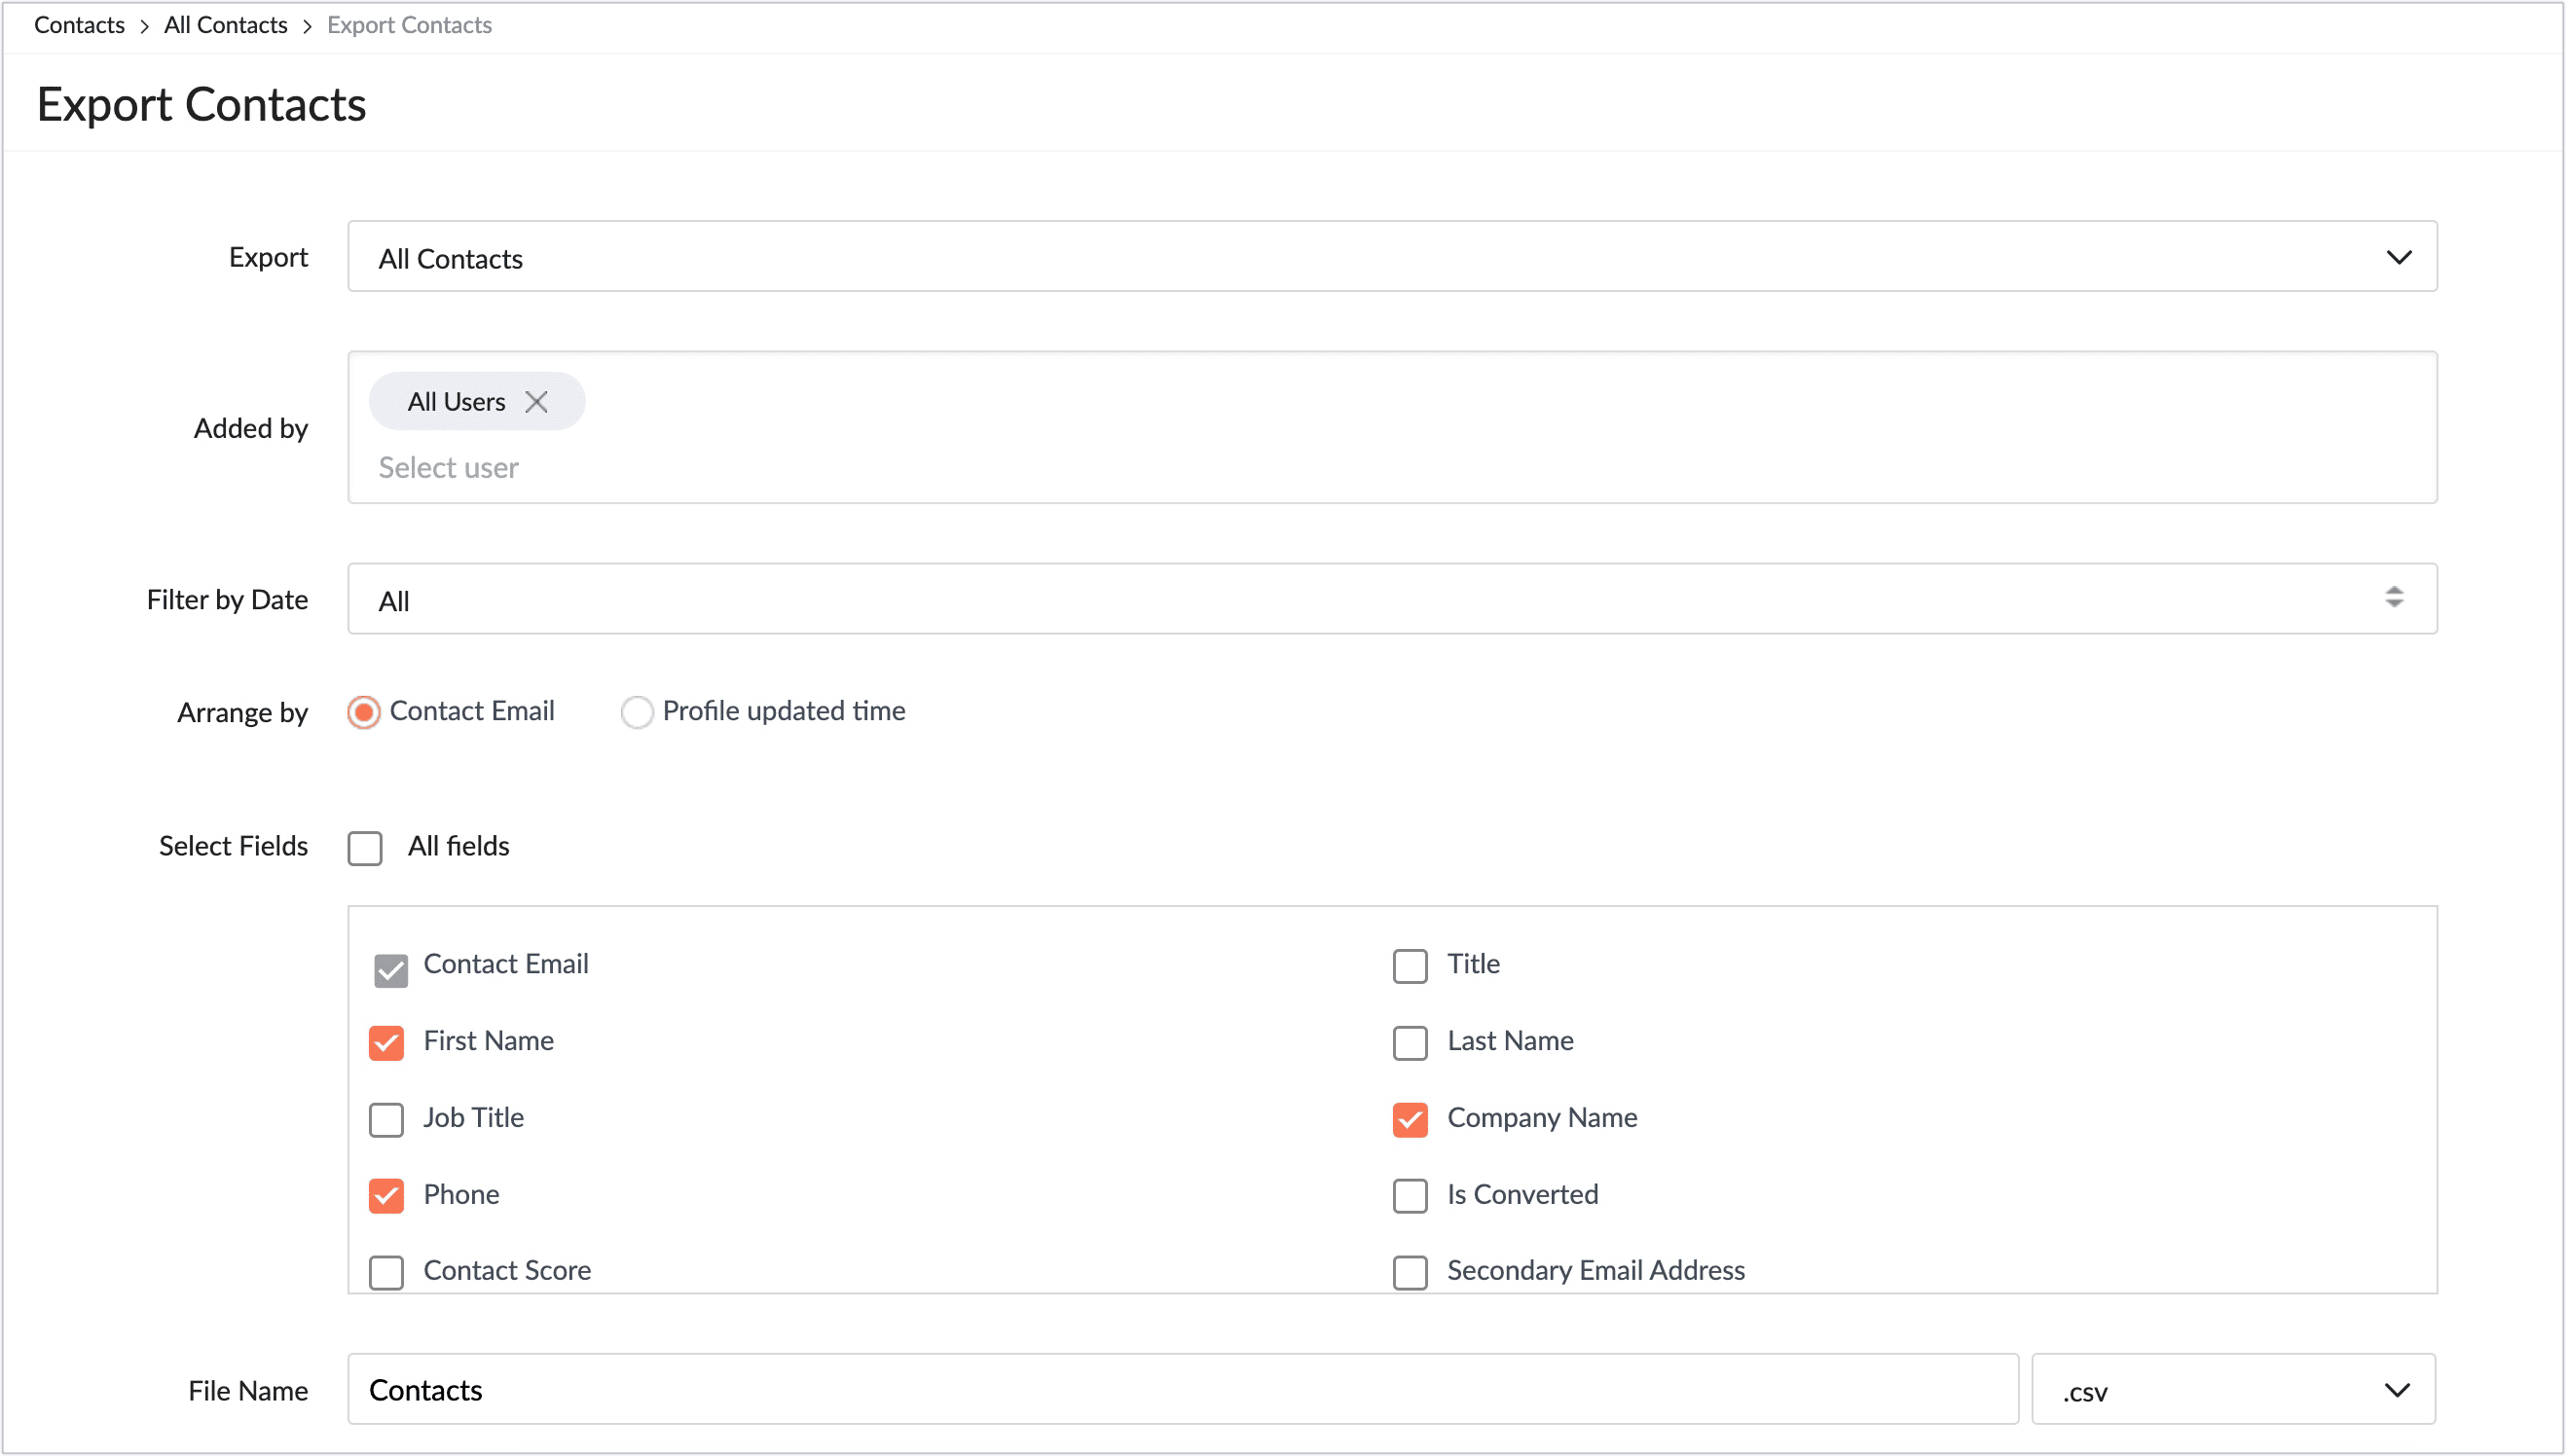The image size is (2566, 1456).
Task: Click the Filter by Date stepper arrows
Action: click(x=2394, y=598)
